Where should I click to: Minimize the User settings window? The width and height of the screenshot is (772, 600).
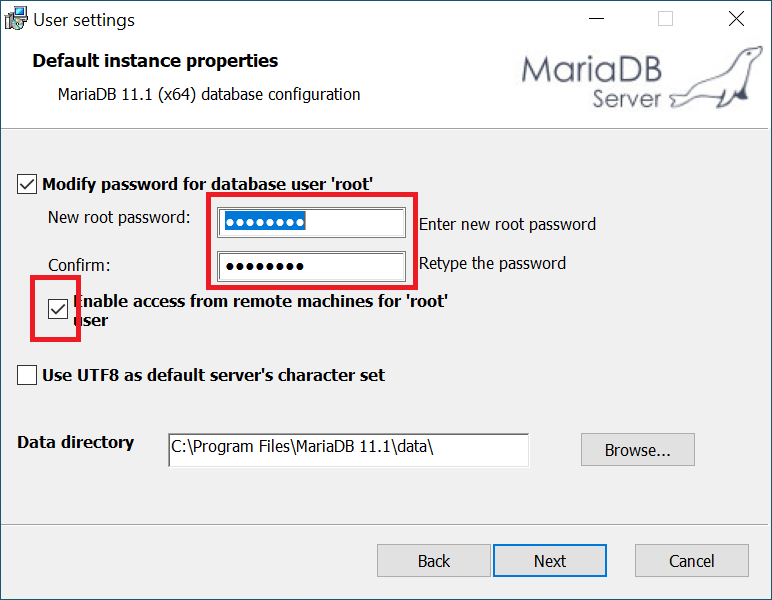coord(596,19)
